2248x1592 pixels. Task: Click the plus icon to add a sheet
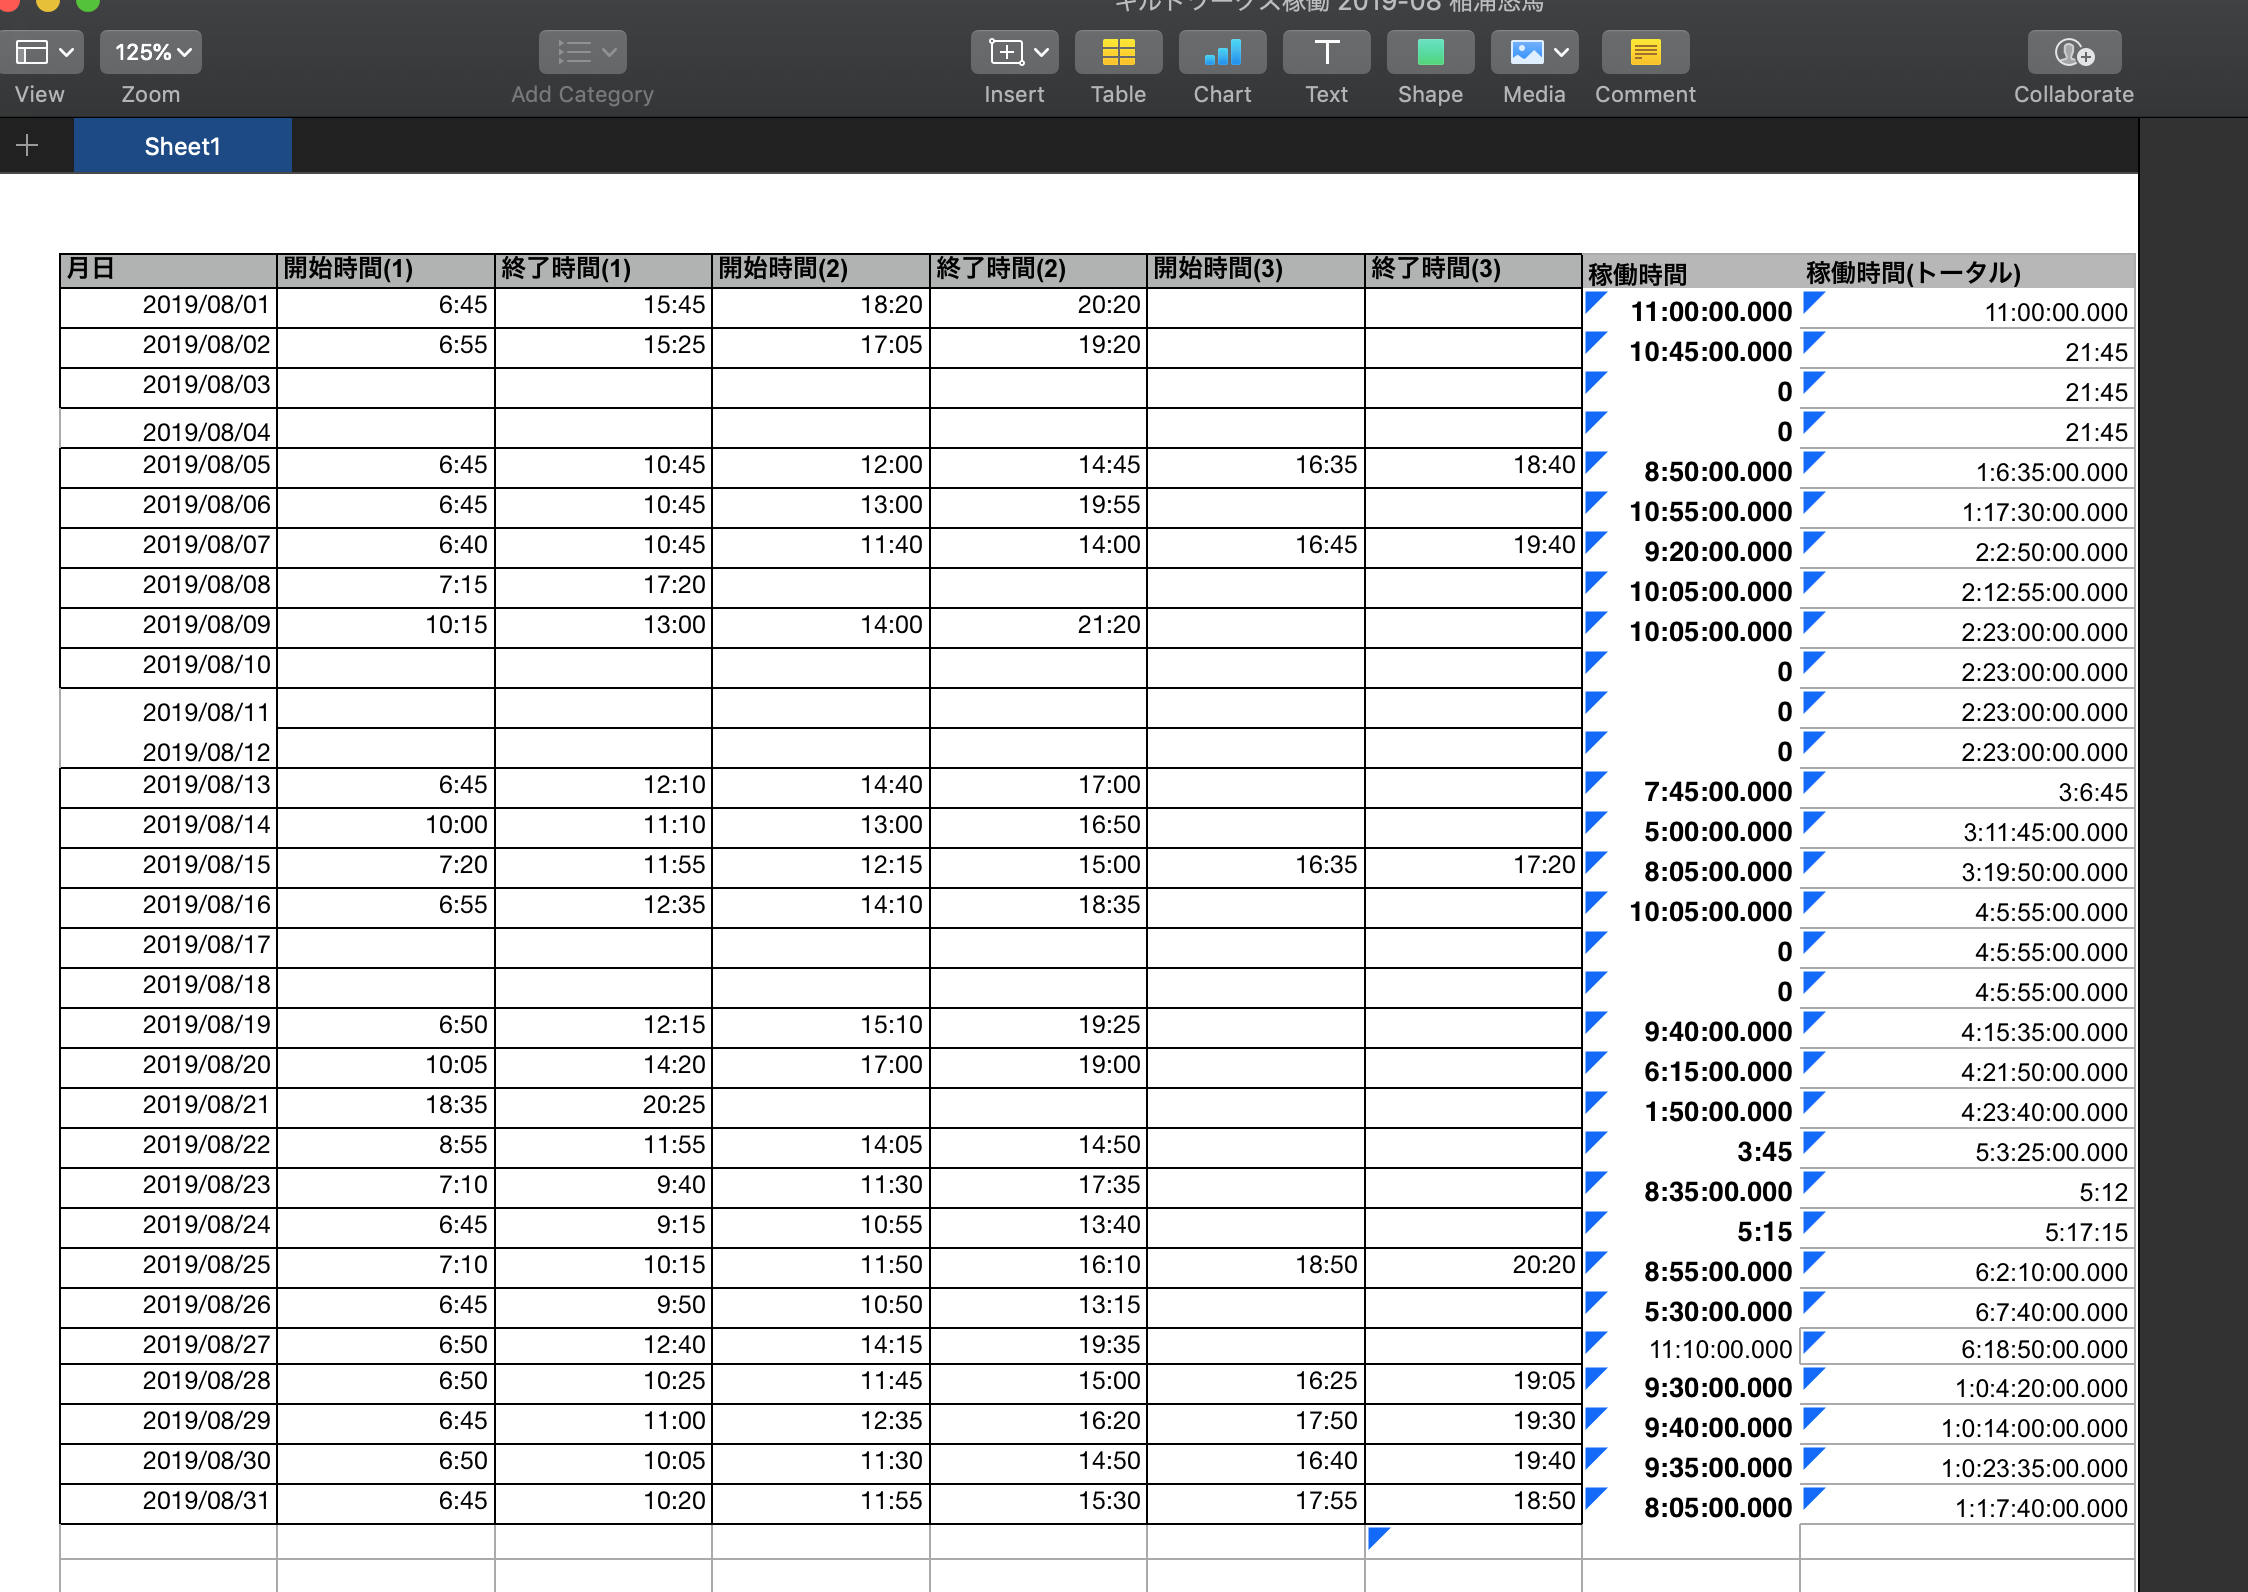[28, 146]
